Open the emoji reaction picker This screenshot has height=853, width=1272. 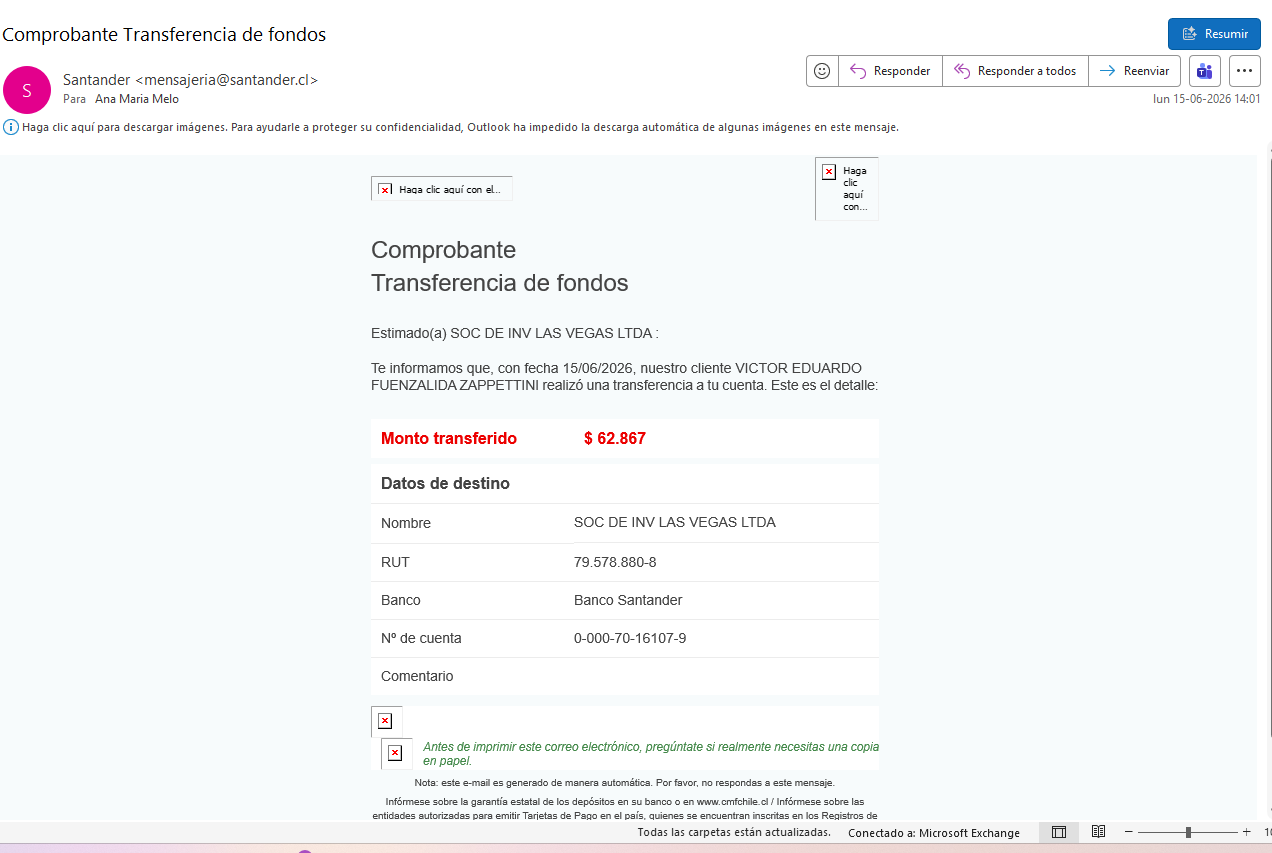822,71
